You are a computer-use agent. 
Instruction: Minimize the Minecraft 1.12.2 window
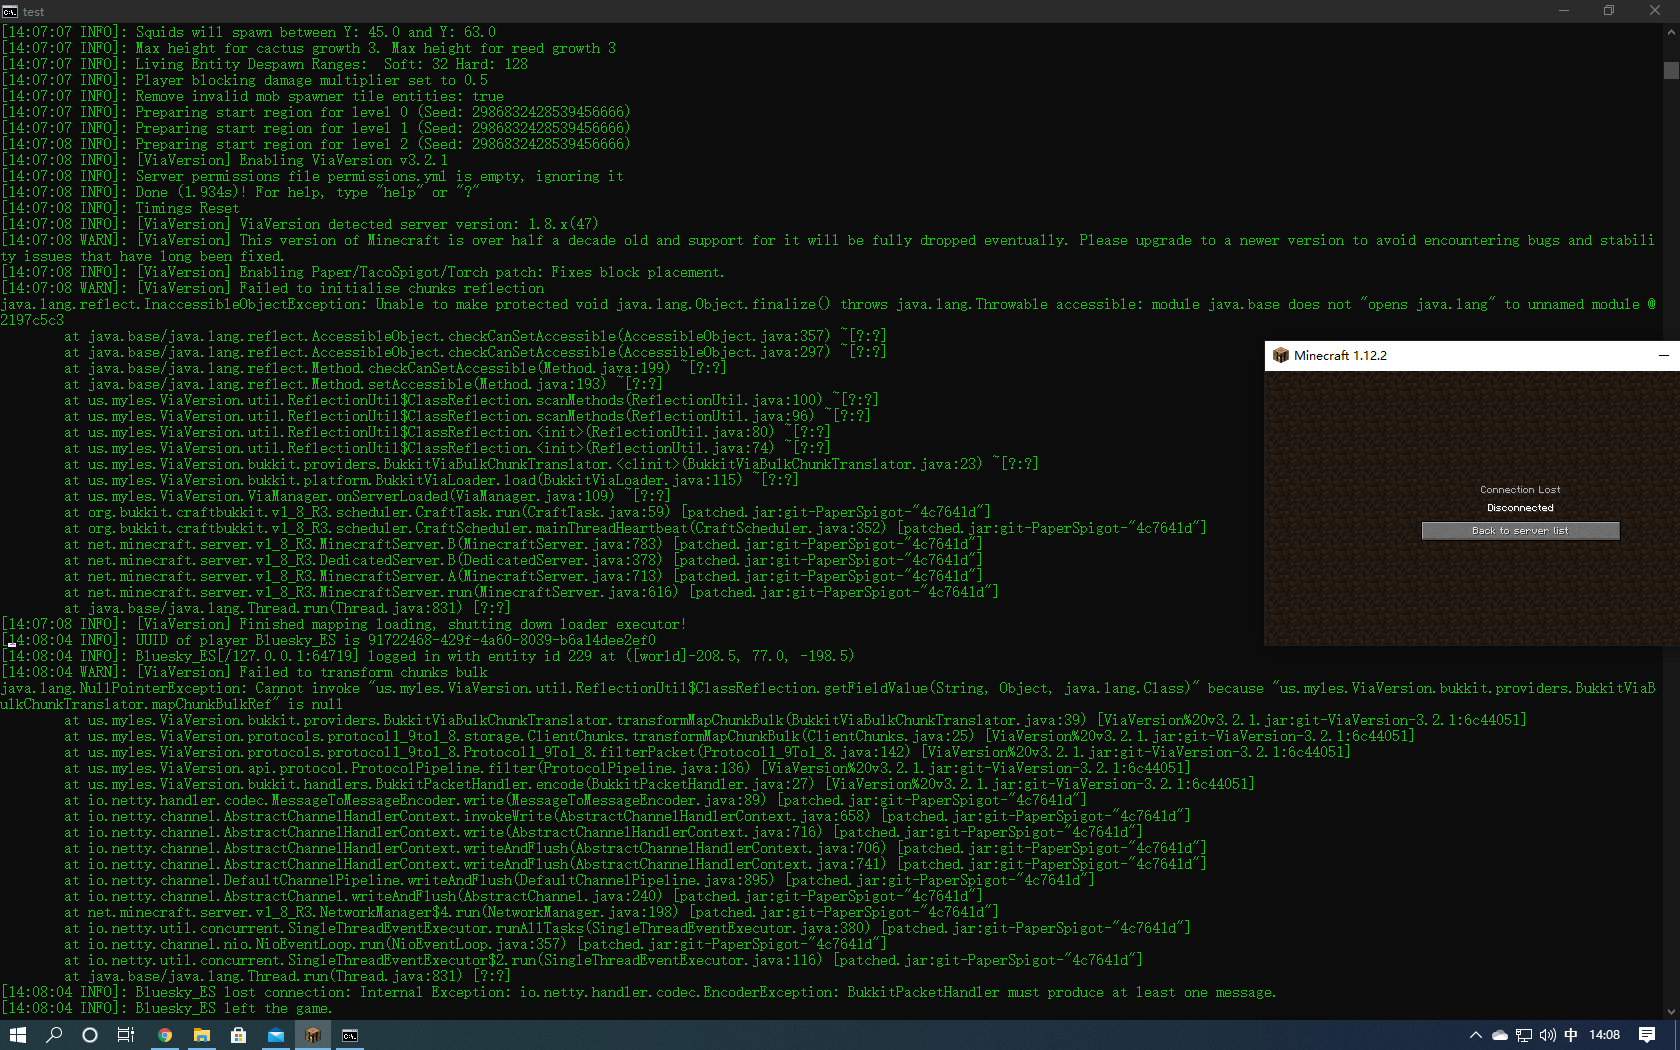pos(1664,355)
